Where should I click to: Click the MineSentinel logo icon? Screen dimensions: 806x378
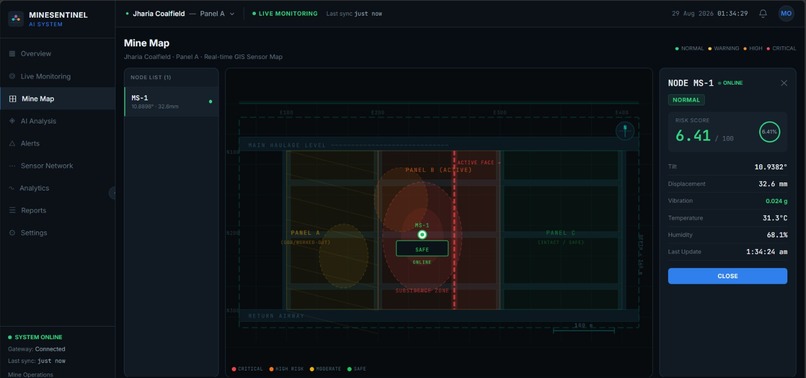16,19
